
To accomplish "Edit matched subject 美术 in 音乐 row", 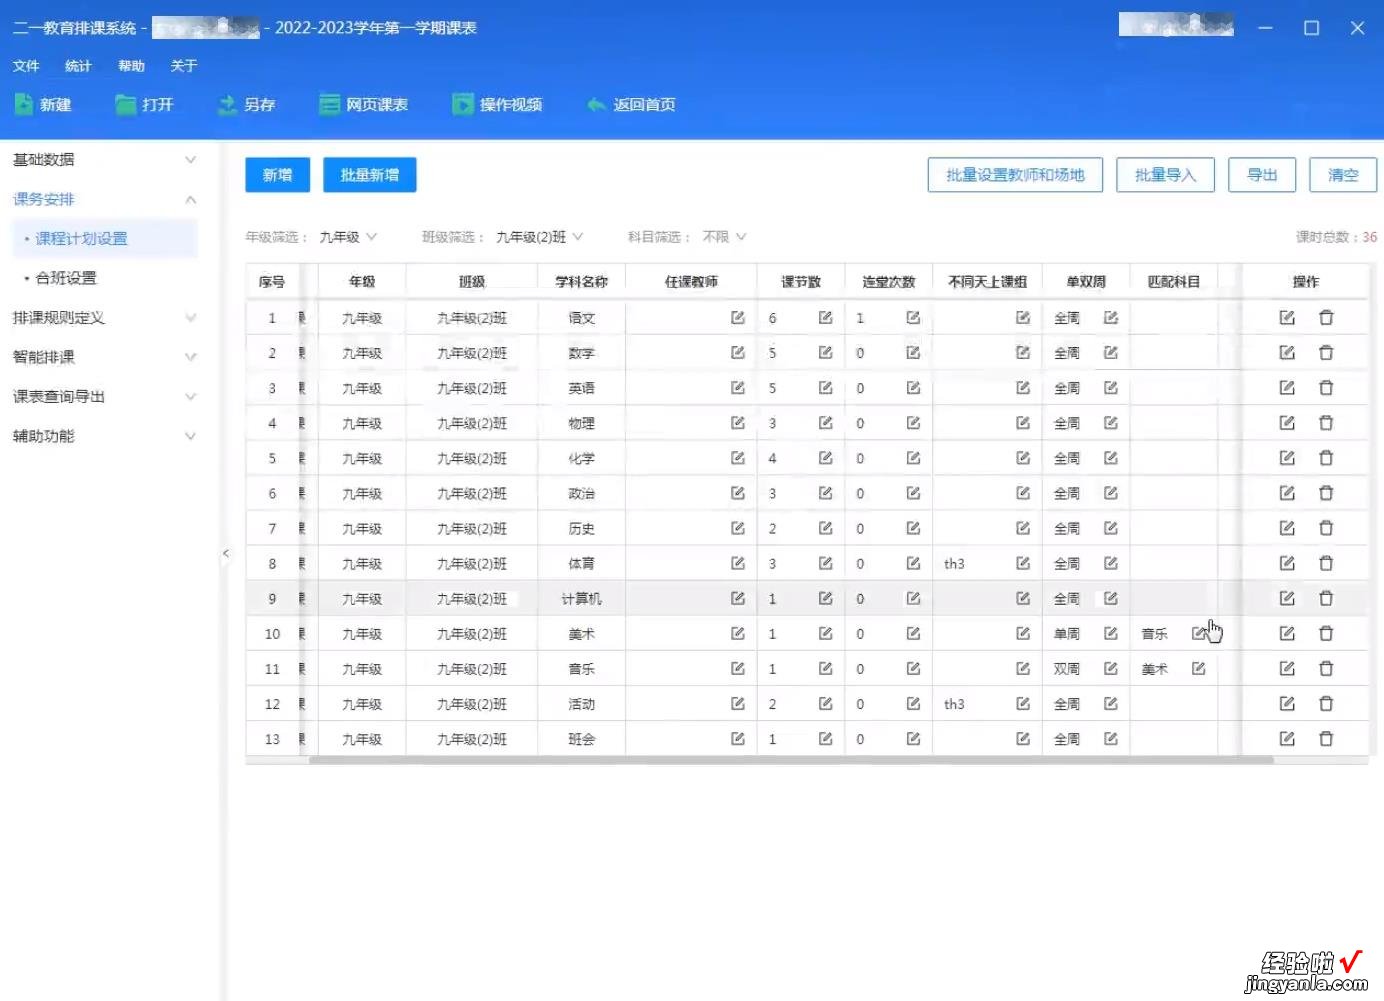I will click(1199, 669).
